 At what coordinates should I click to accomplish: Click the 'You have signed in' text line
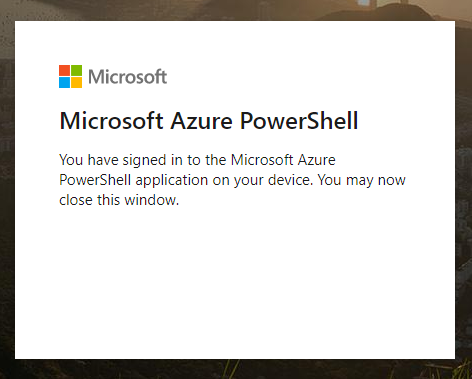click(197, 160)
